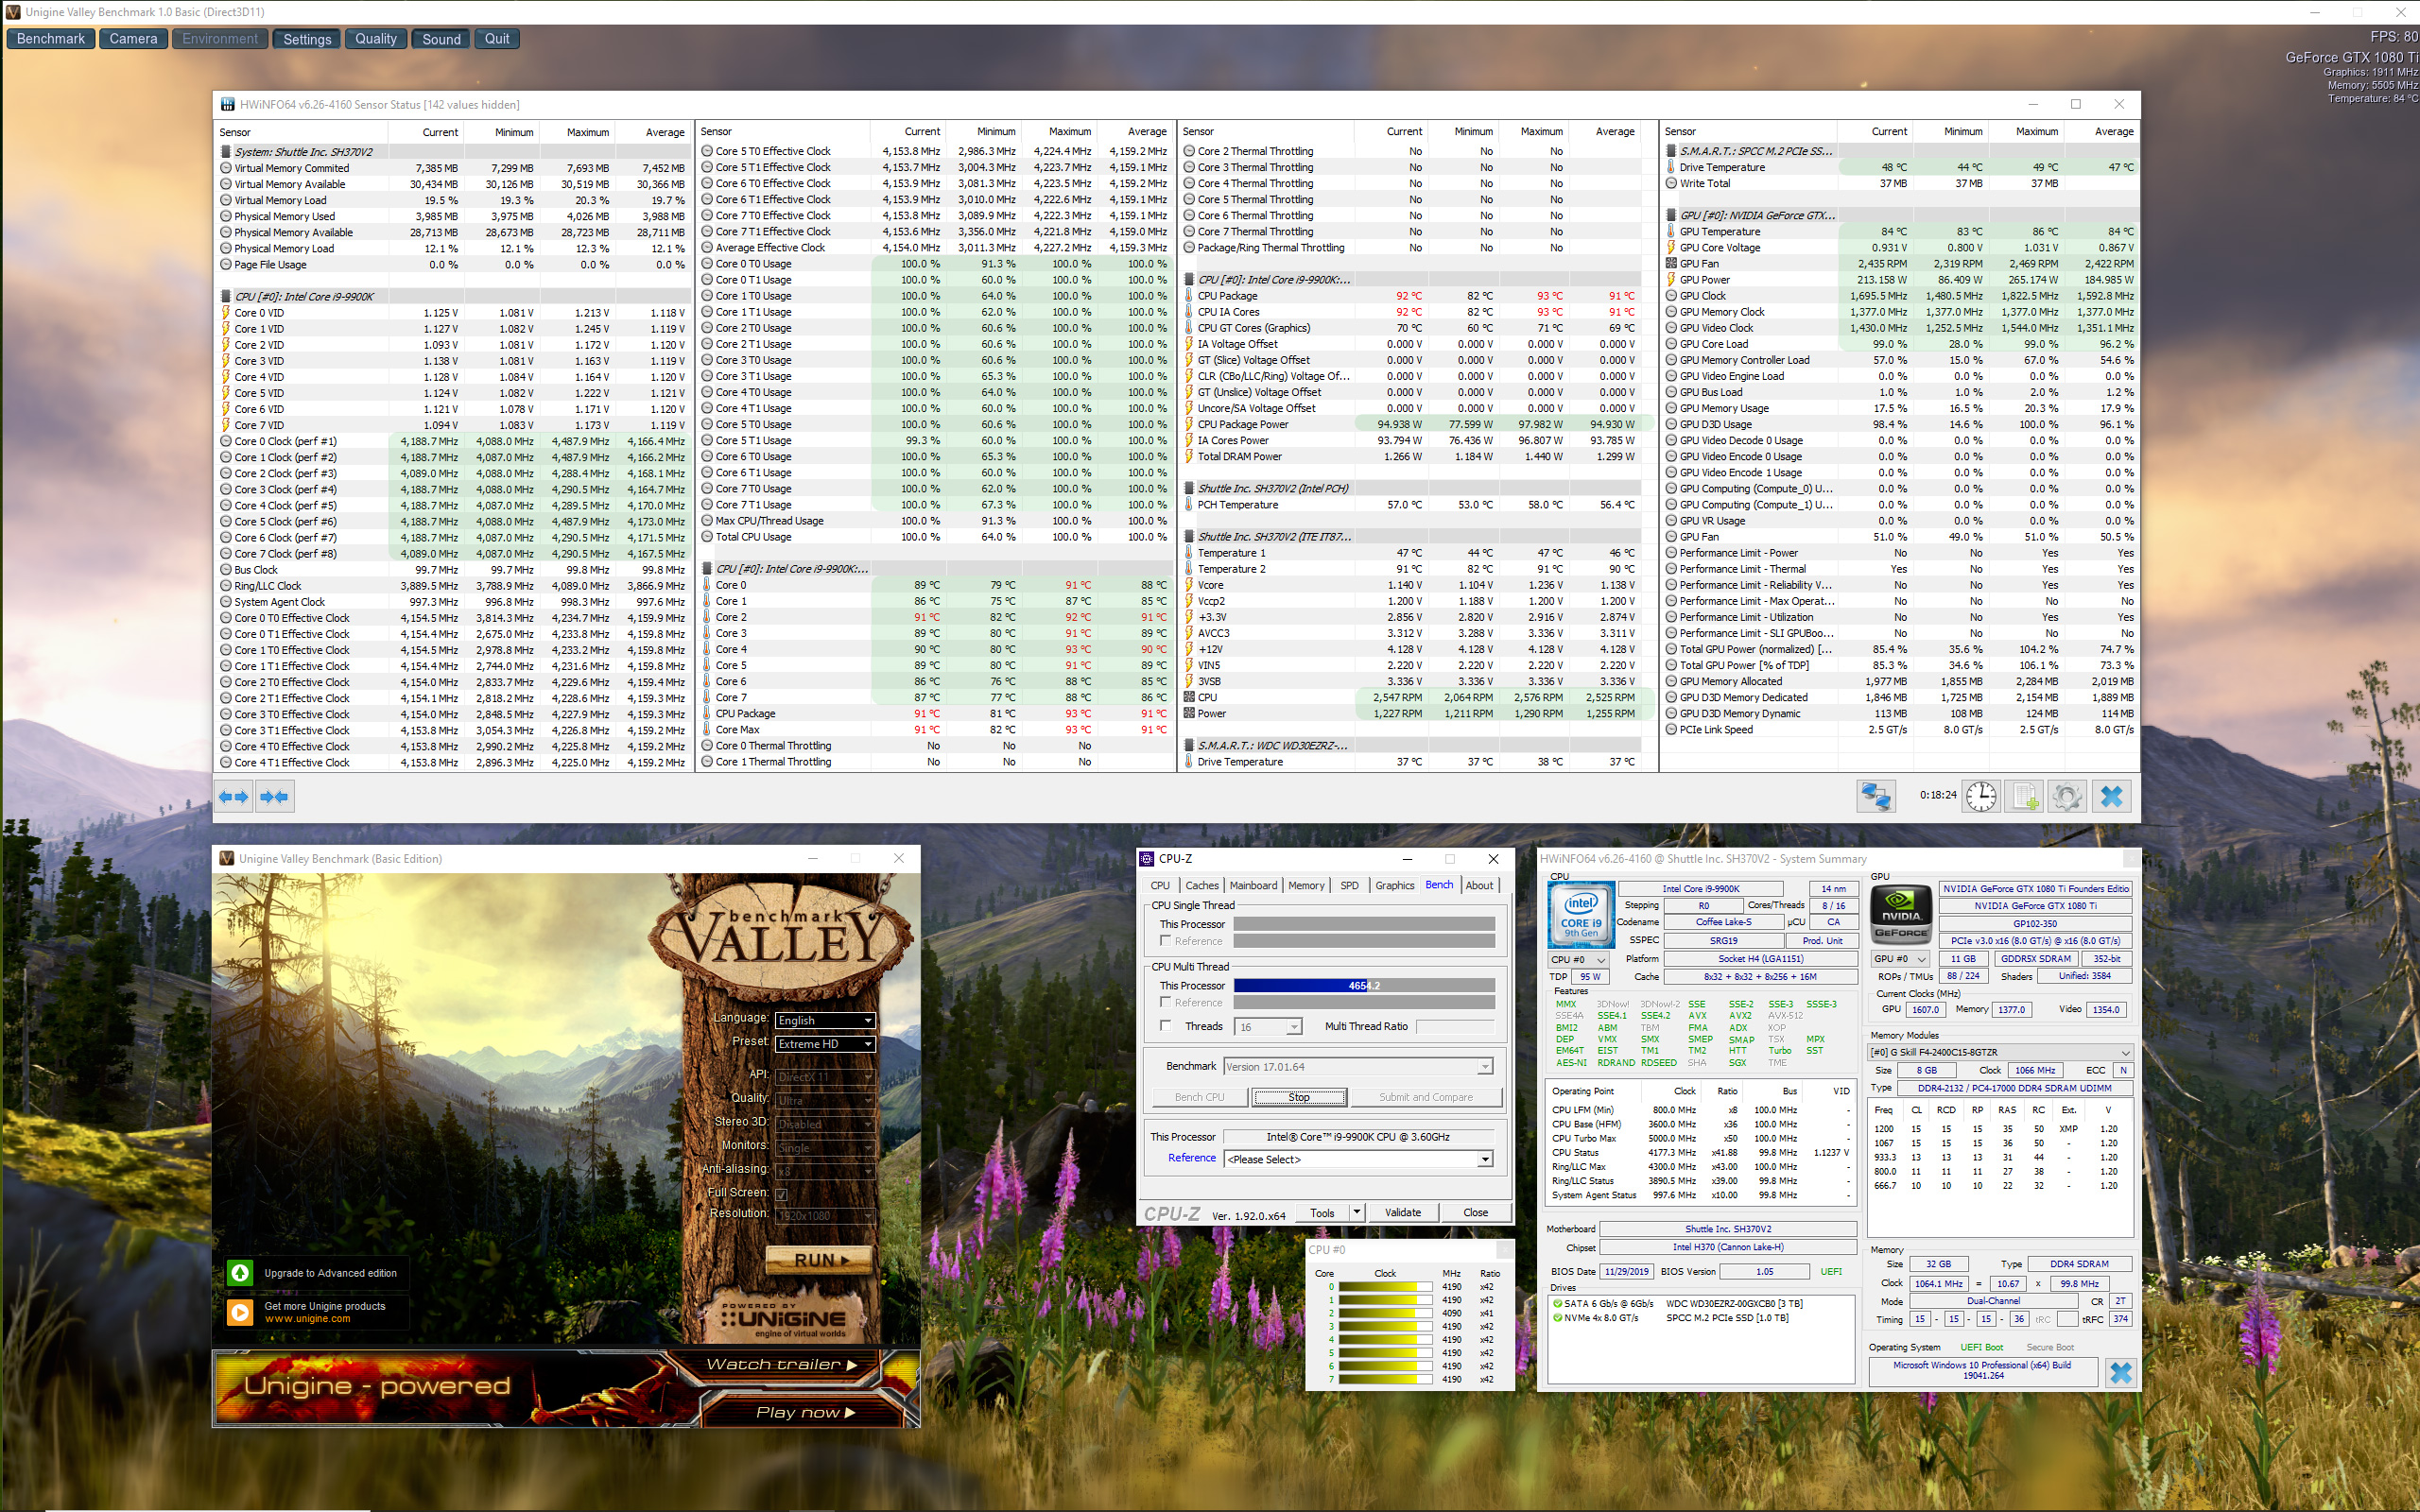Click the Get more Unigine products icon
This screenshot has width=2420, height=1512.
click(x=240, y=1312)
